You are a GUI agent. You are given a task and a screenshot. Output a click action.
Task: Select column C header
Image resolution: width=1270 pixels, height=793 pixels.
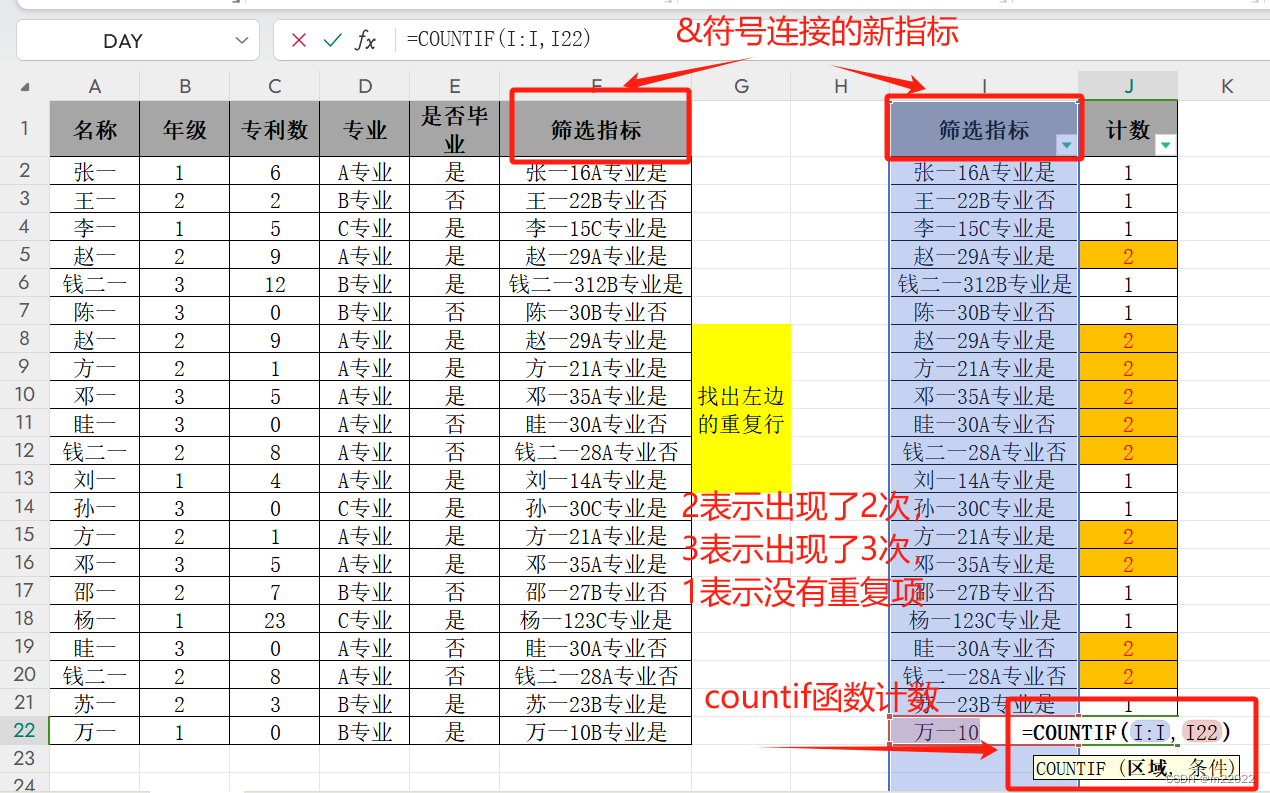click(x=275, y=87)
